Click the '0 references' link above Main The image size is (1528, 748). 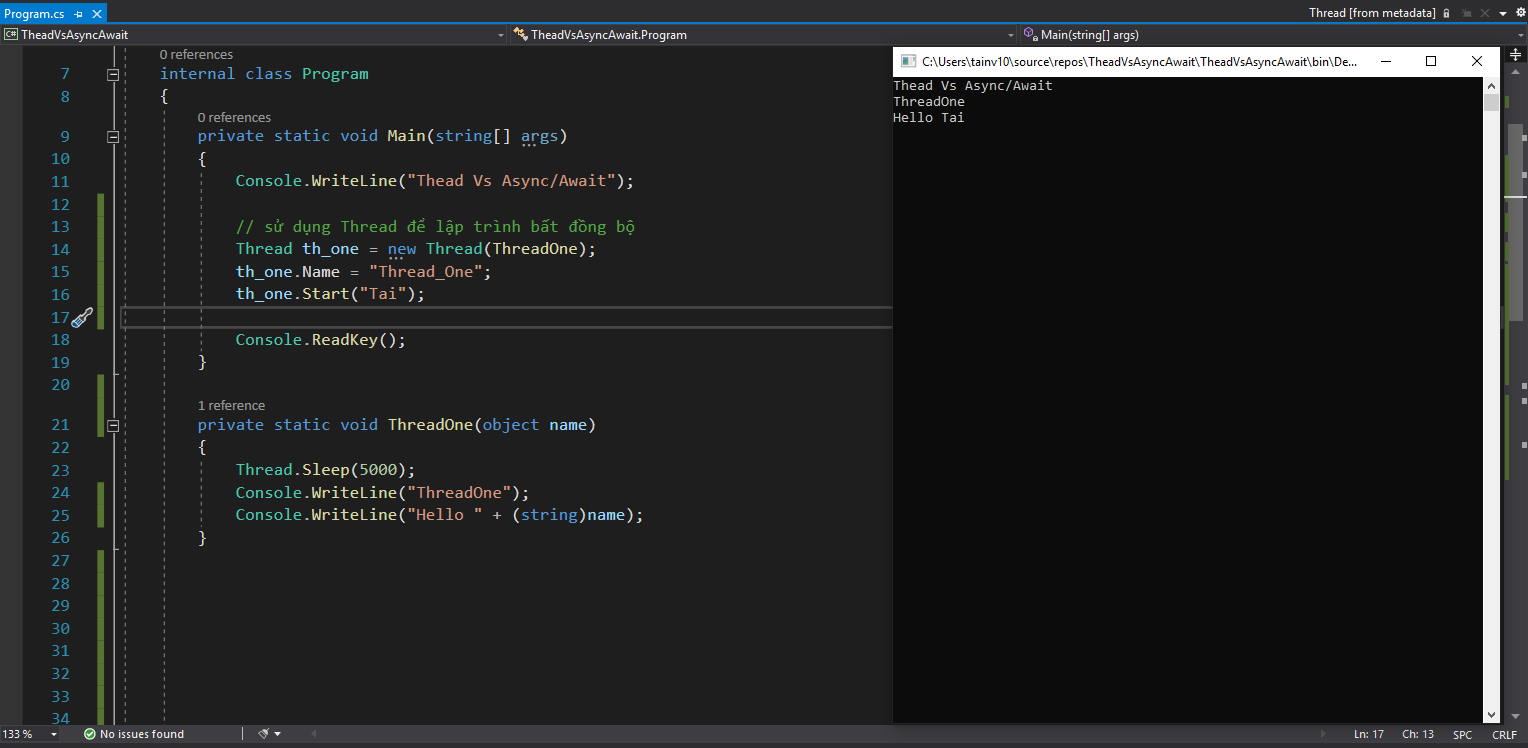click(x=234, y=117)
